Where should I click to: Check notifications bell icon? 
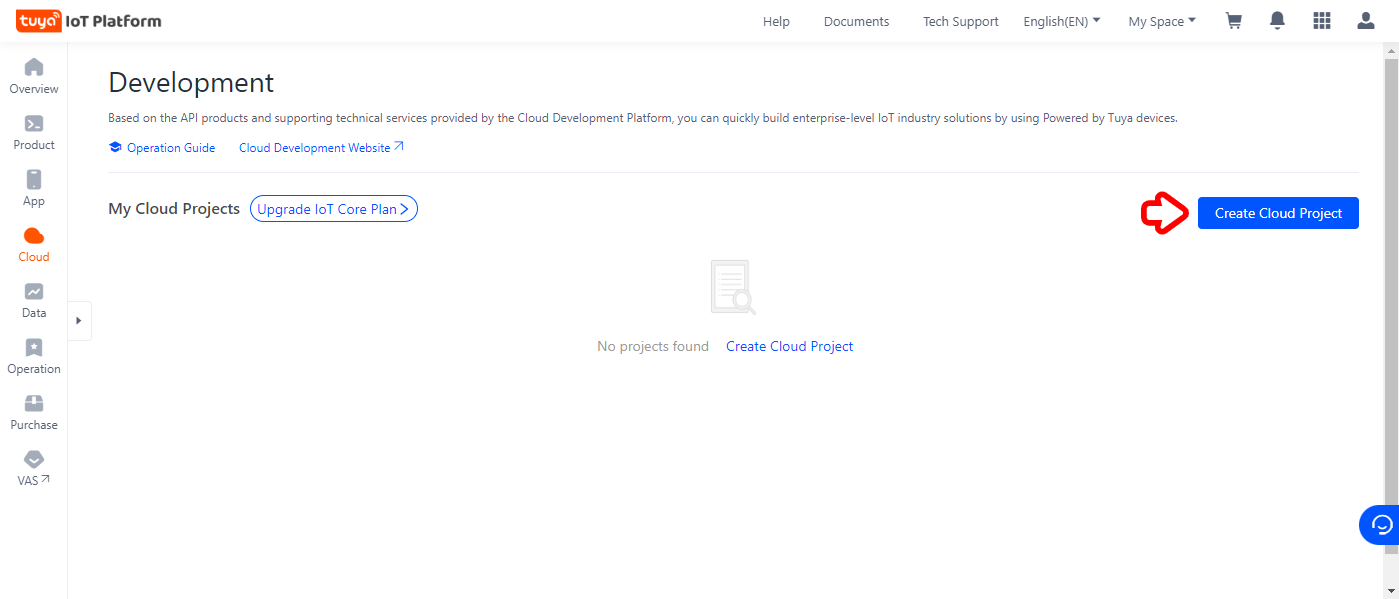(1277, 21)
